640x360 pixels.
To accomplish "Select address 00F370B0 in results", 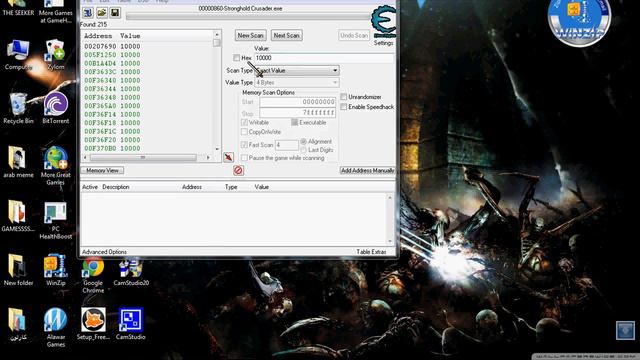I will pyautogui.click(x=112, y=148).
